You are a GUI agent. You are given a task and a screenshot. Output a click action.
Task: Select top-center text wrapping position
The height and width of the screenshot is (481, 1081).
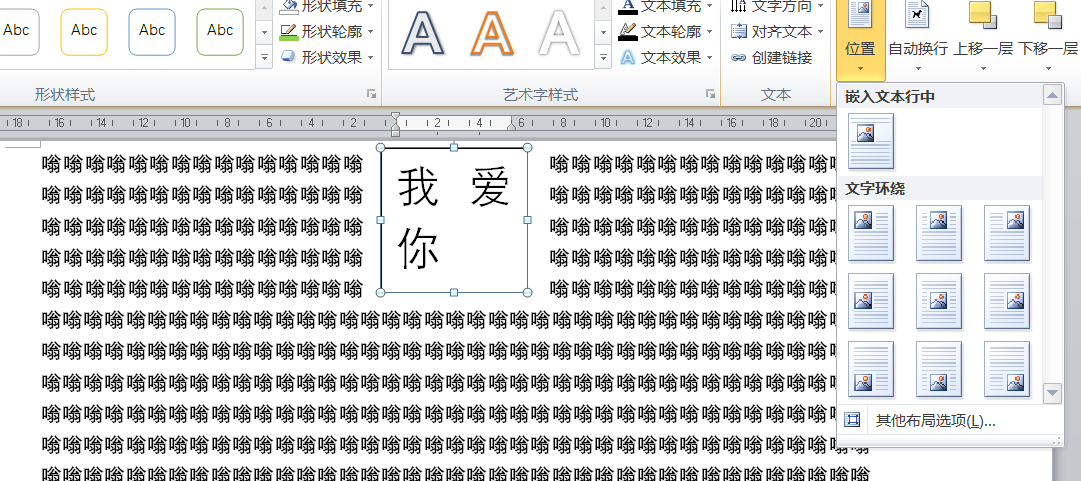click(x=938, y=233)
